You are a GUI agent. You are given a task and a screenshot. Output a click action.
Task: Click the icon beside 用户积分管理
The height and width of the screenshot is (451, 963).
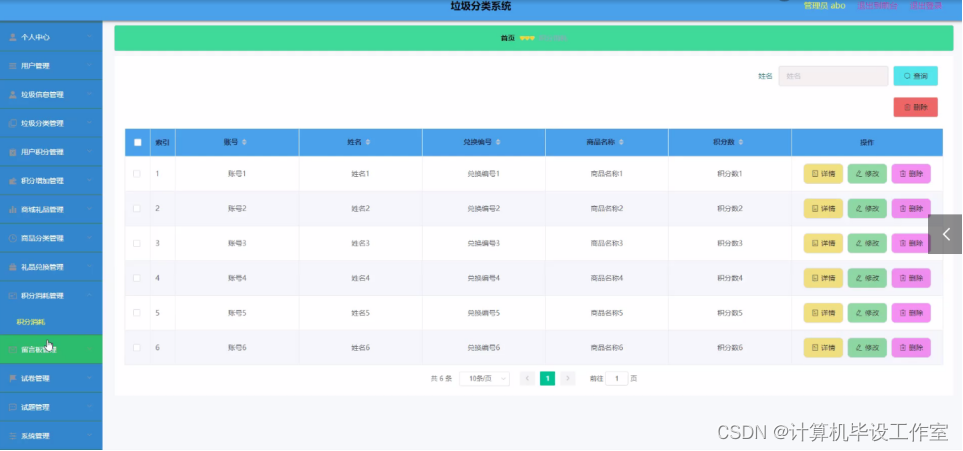(x=13, y=152)
